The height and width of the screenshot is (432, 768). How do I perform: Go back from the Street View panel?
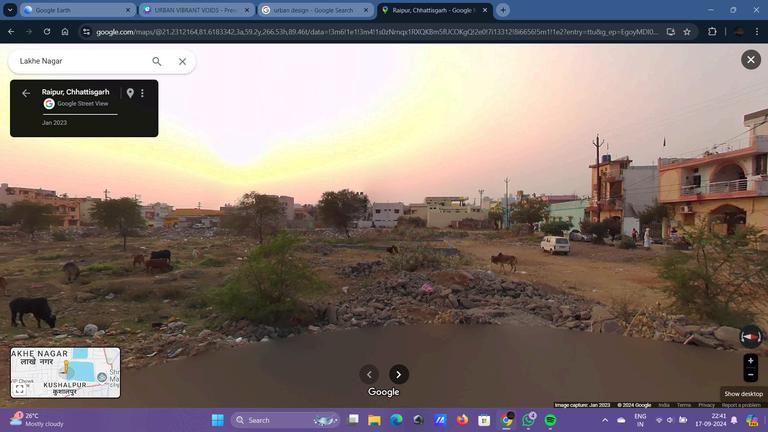click(x=26, y=93)
